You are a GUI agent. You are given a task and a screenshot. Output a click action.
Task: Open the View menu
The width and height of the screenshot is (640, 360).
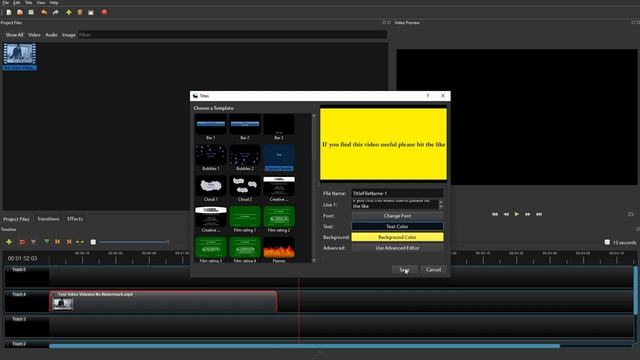click(41, 2)
